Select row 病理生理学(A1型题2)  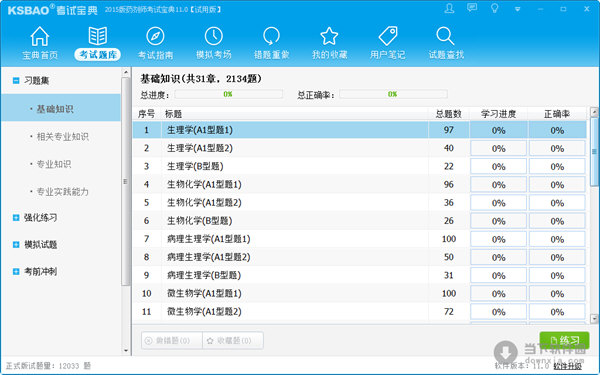click(x=359, y=257)
